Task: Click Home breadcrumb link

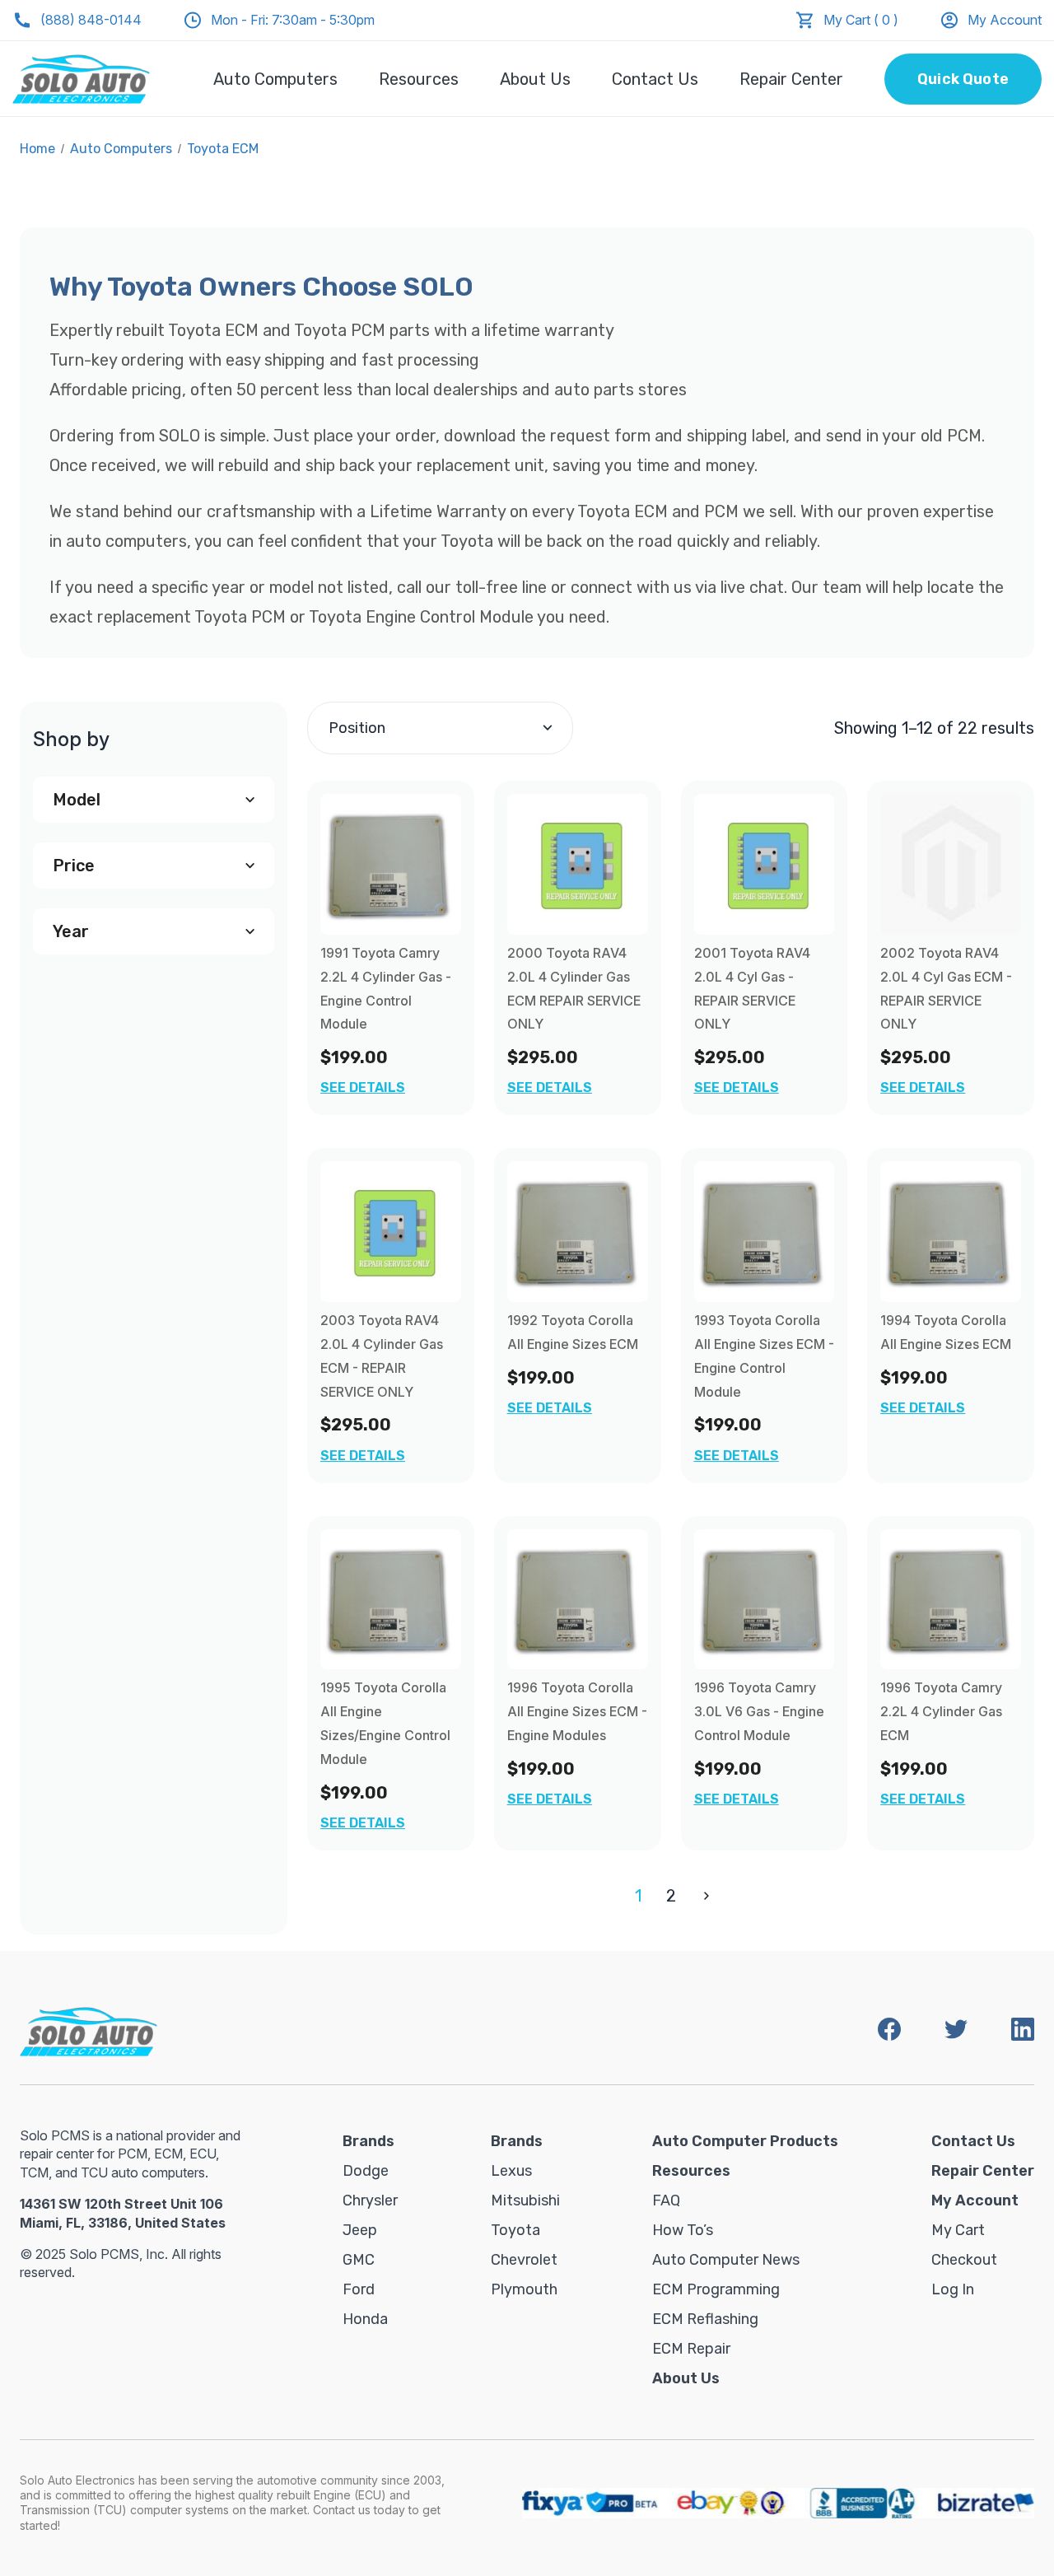Action: [x=37, y=148]
